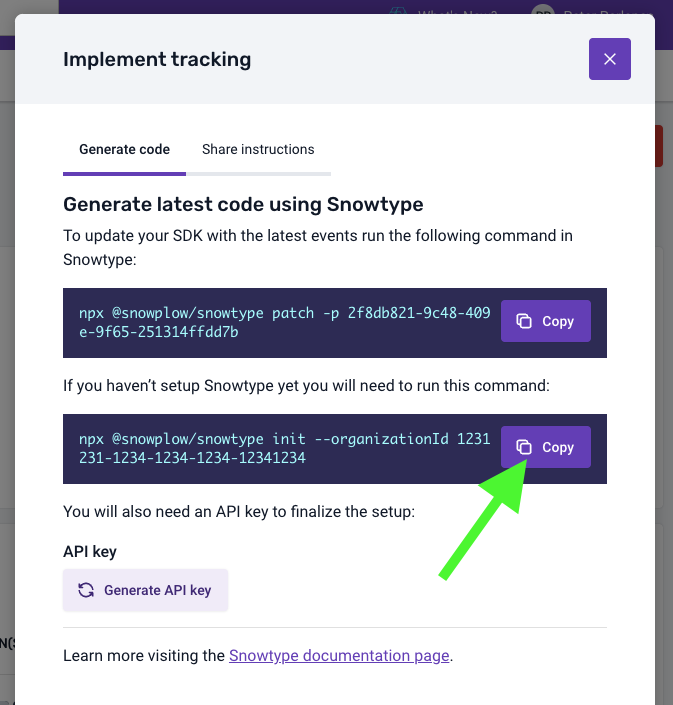Close the Implement tracking dialog

tap(610, 59)
